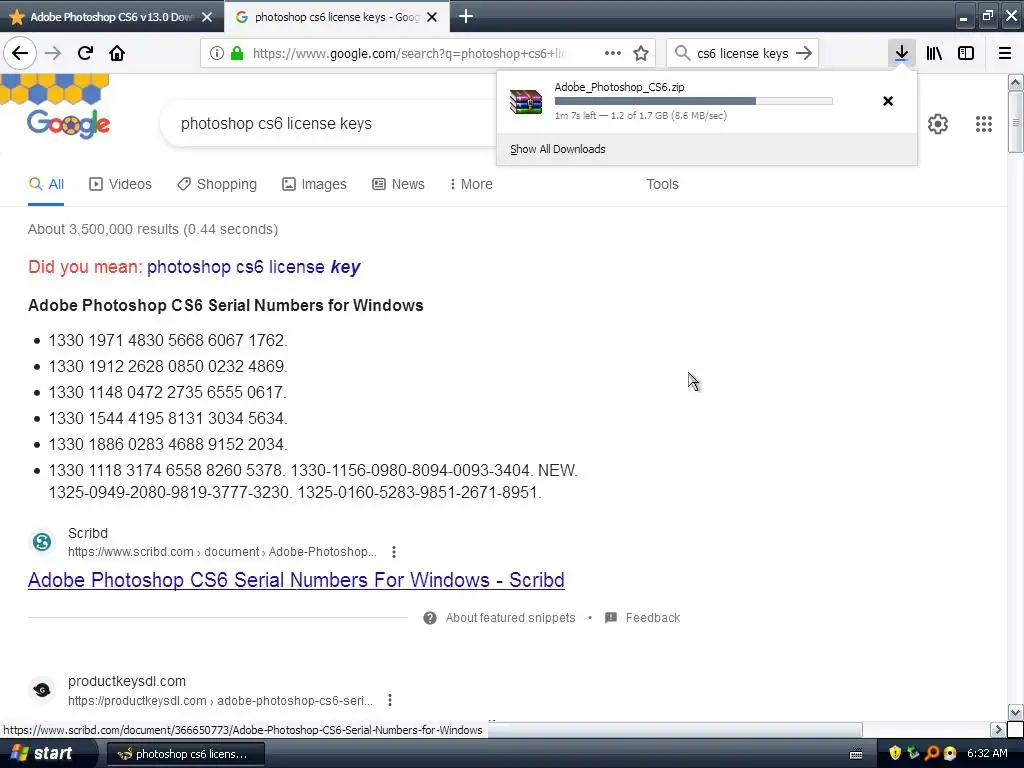Submit search with the arrow in search bar

click(x=804, y=53)
